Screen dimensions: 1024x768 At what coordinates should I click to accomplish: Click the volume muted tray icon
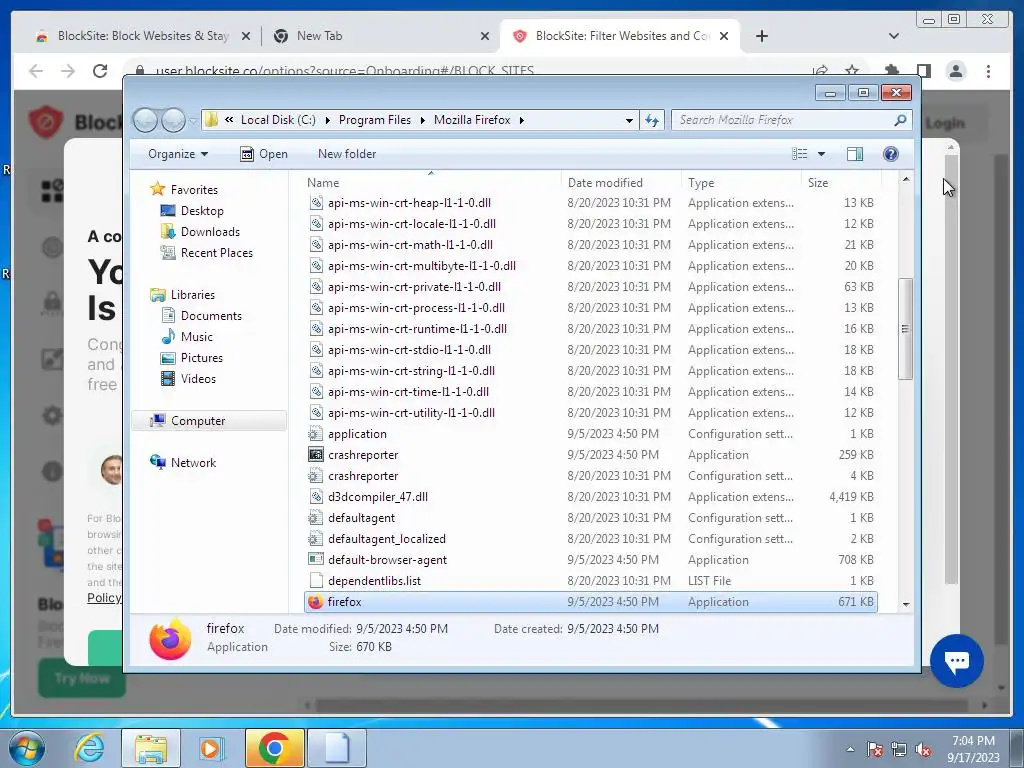tap(923, 750)
